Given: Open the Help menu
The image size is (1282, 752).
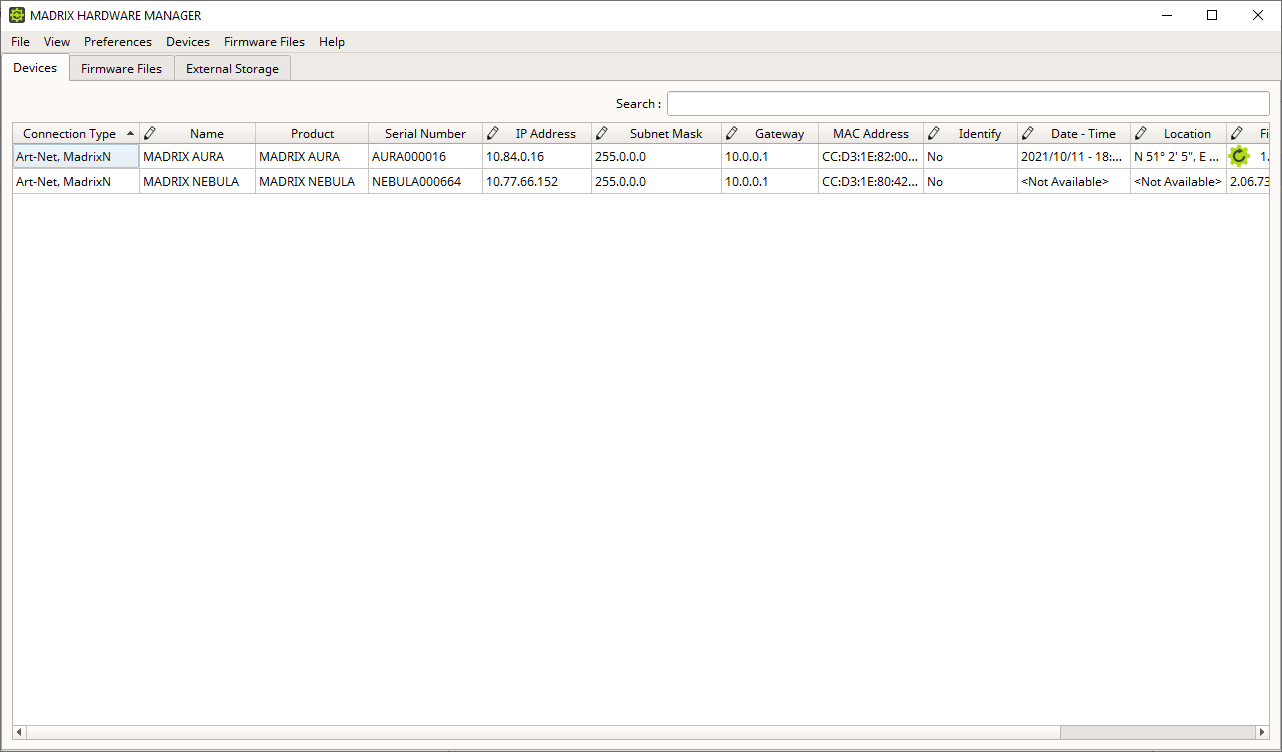Looking at the screenshot, I should [332, 42].
